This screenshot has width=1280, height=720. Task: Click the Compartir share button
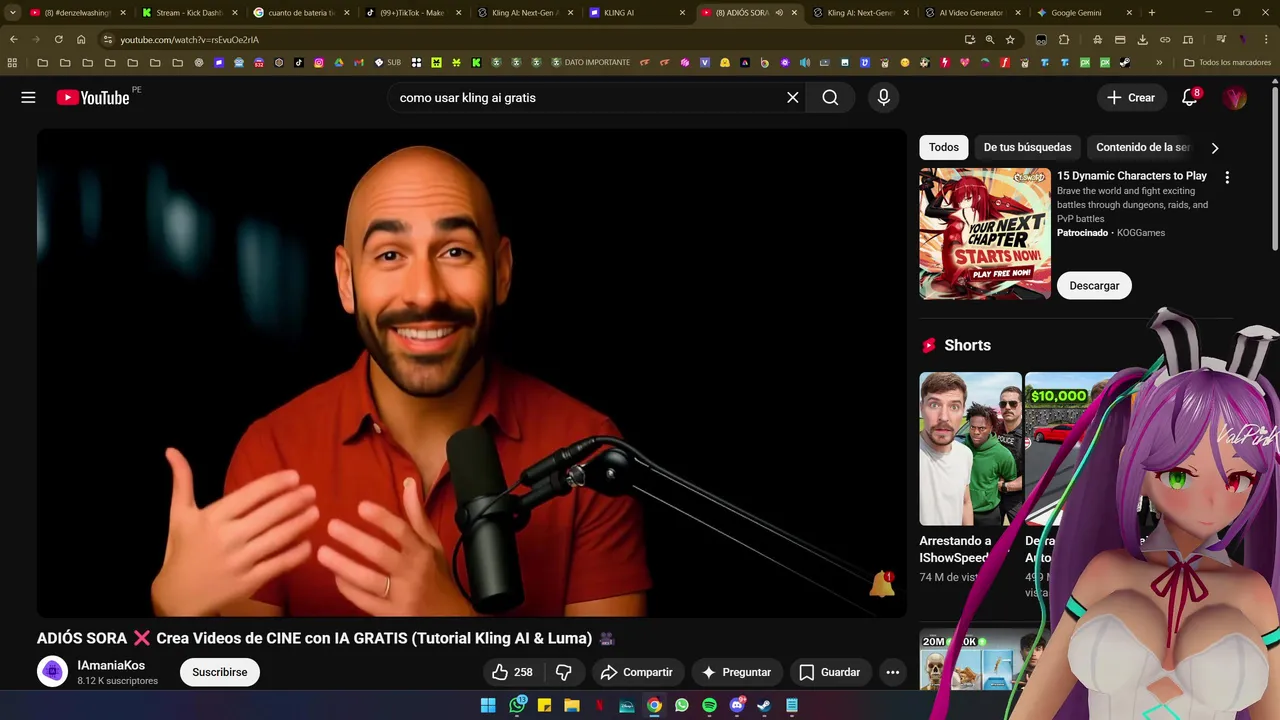[x=637, y=672]
